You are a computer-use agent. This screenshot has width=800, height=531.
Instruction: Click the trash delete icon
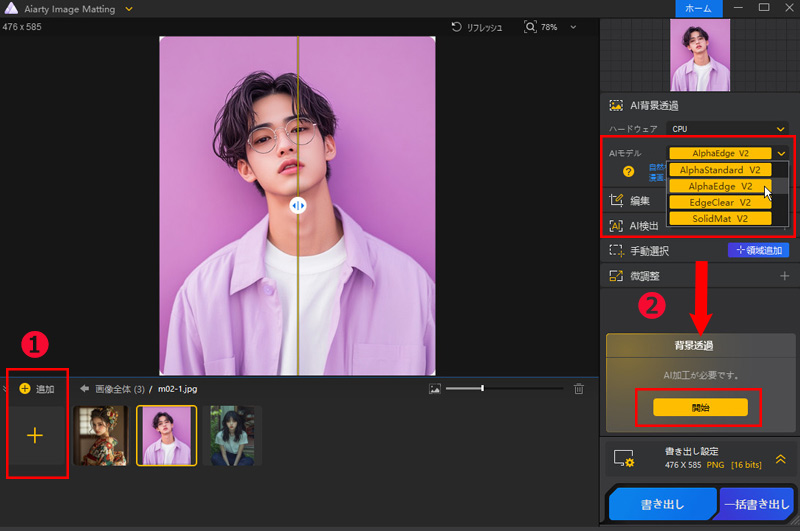(x=579, y=389)
